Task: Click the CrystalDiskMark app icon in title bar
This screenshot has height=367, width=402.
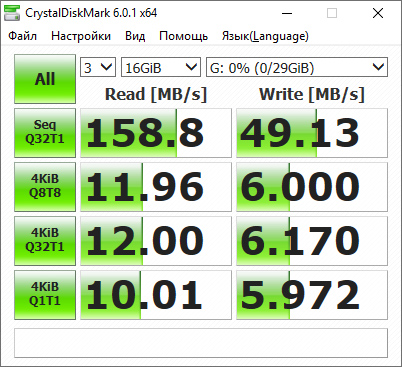Action: point(13,13)
